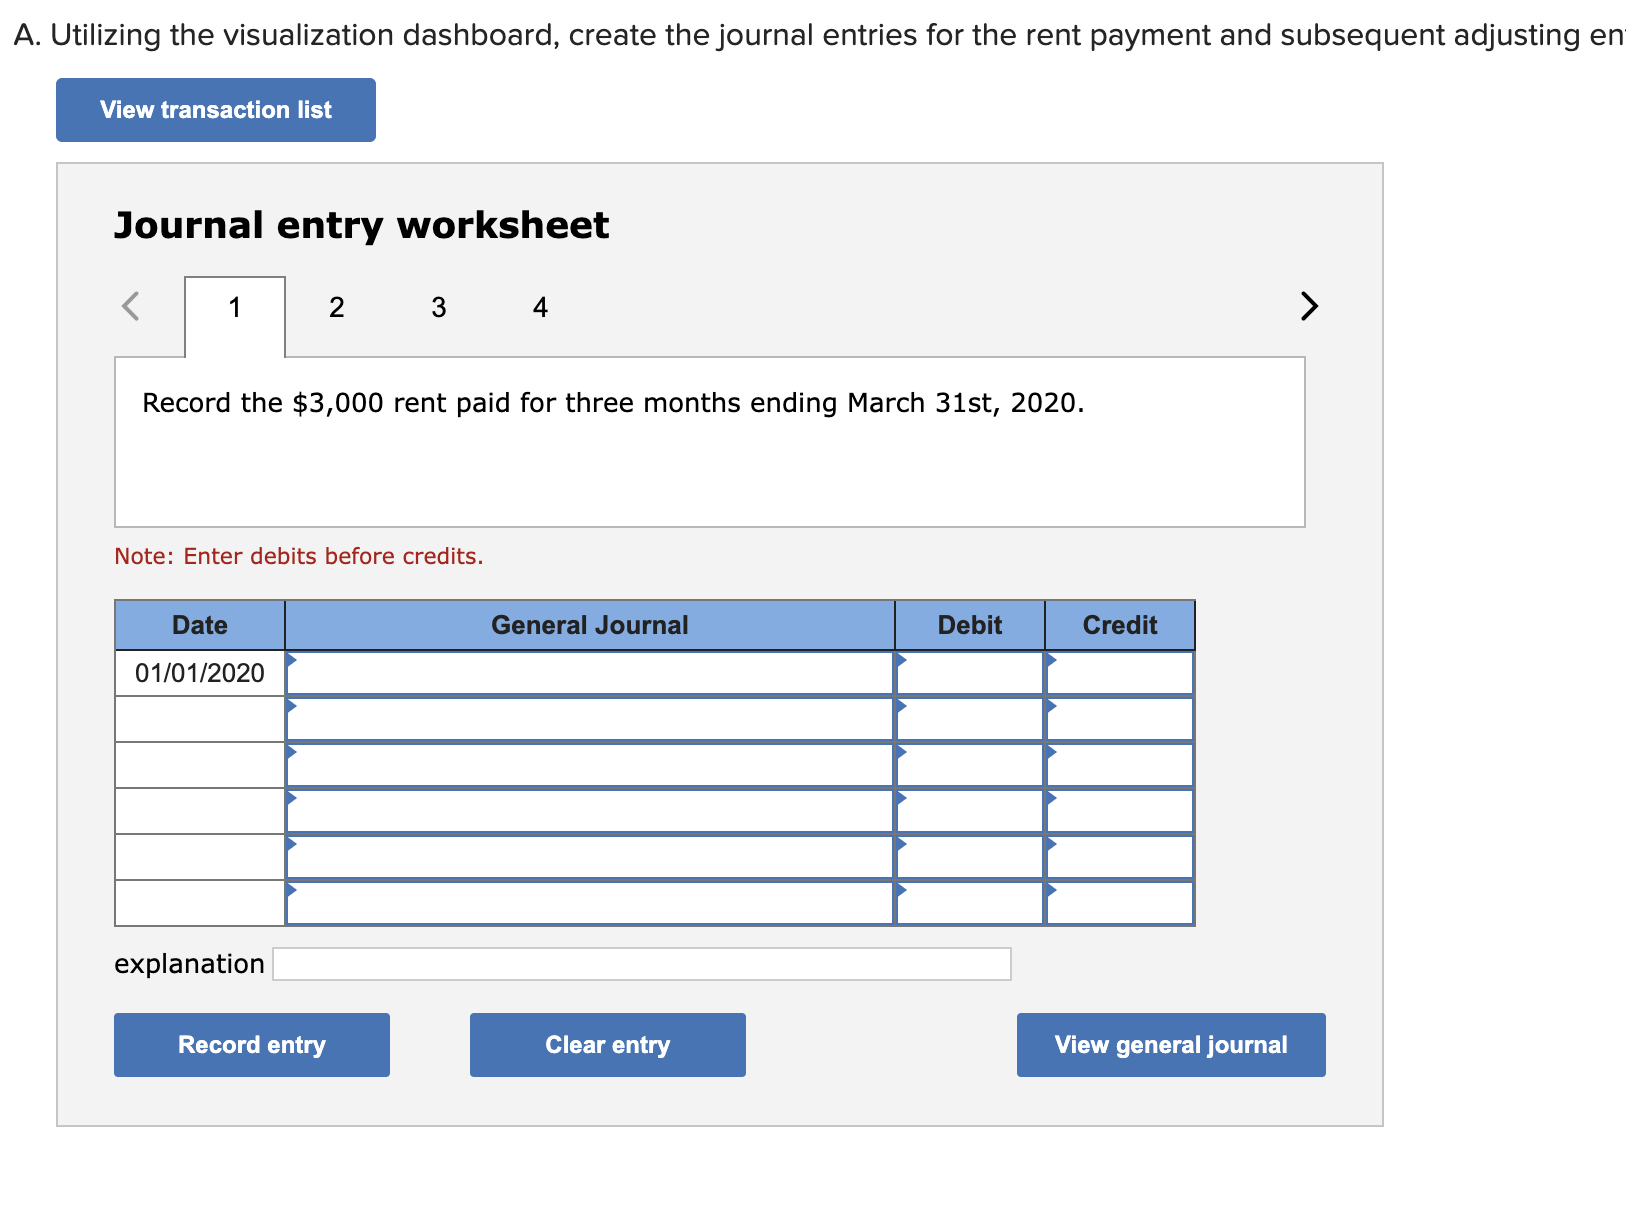Click the flag marker in the first Debit cell
The height and width of the screenshot is (1230, 1626).
pos(900,662)
